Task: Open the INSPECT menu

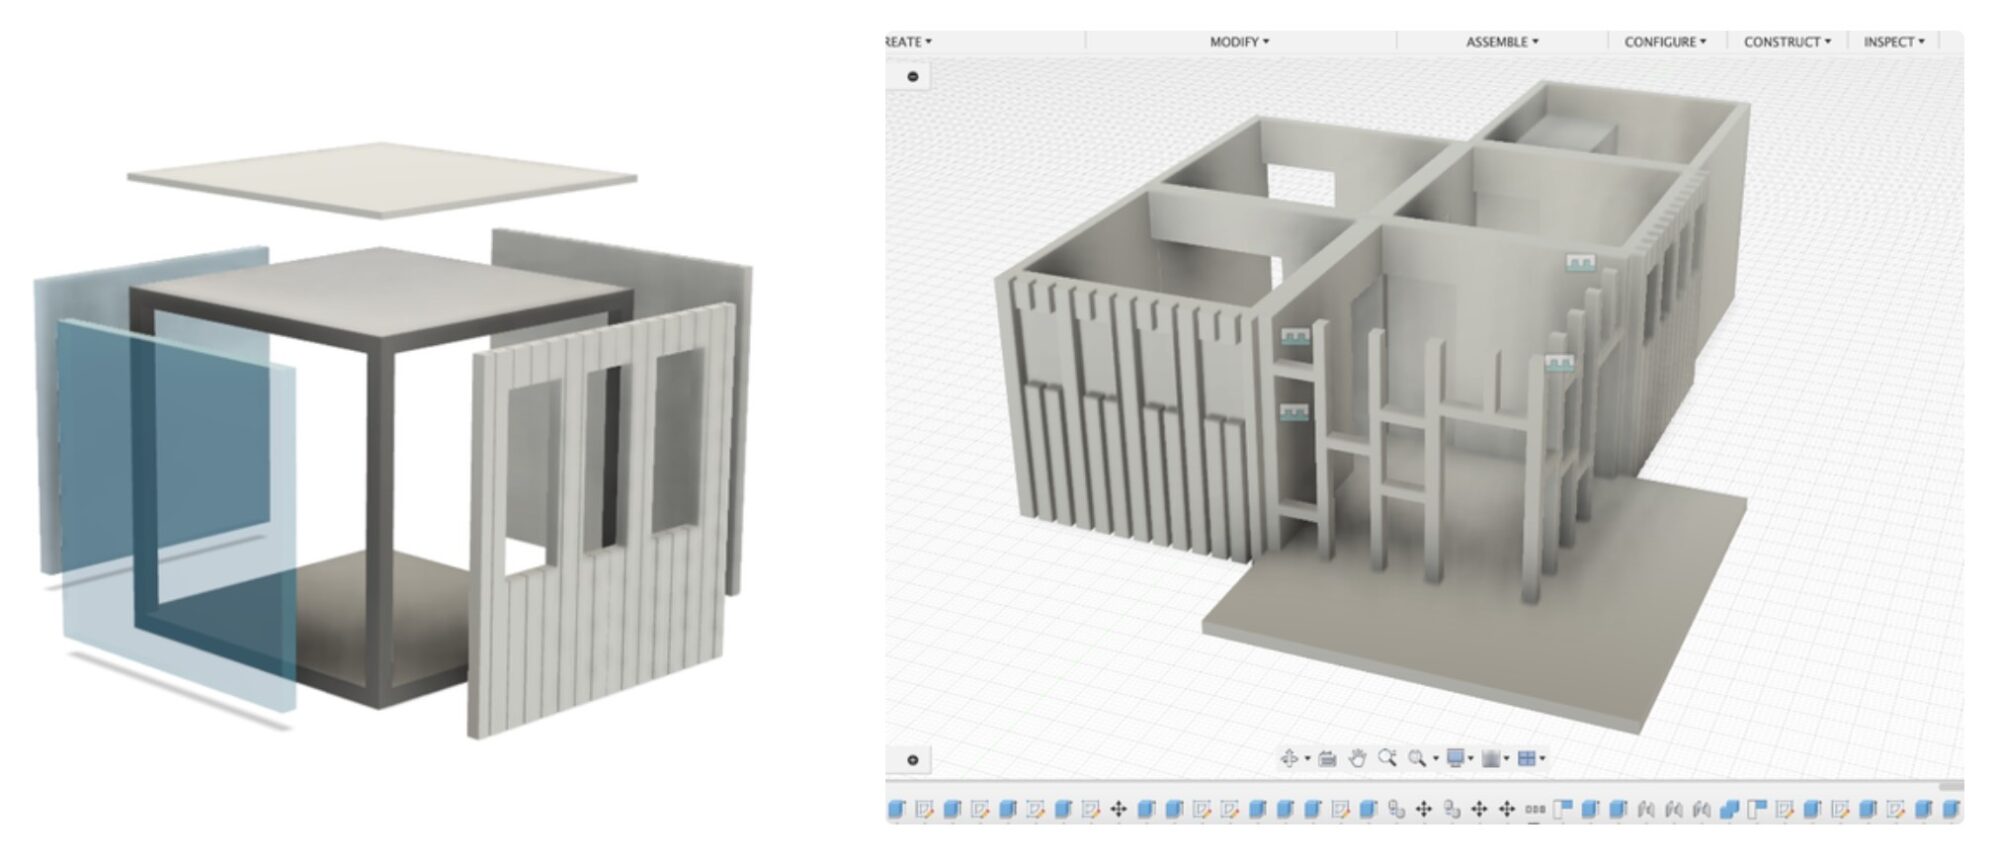Action: point(1894,42)
